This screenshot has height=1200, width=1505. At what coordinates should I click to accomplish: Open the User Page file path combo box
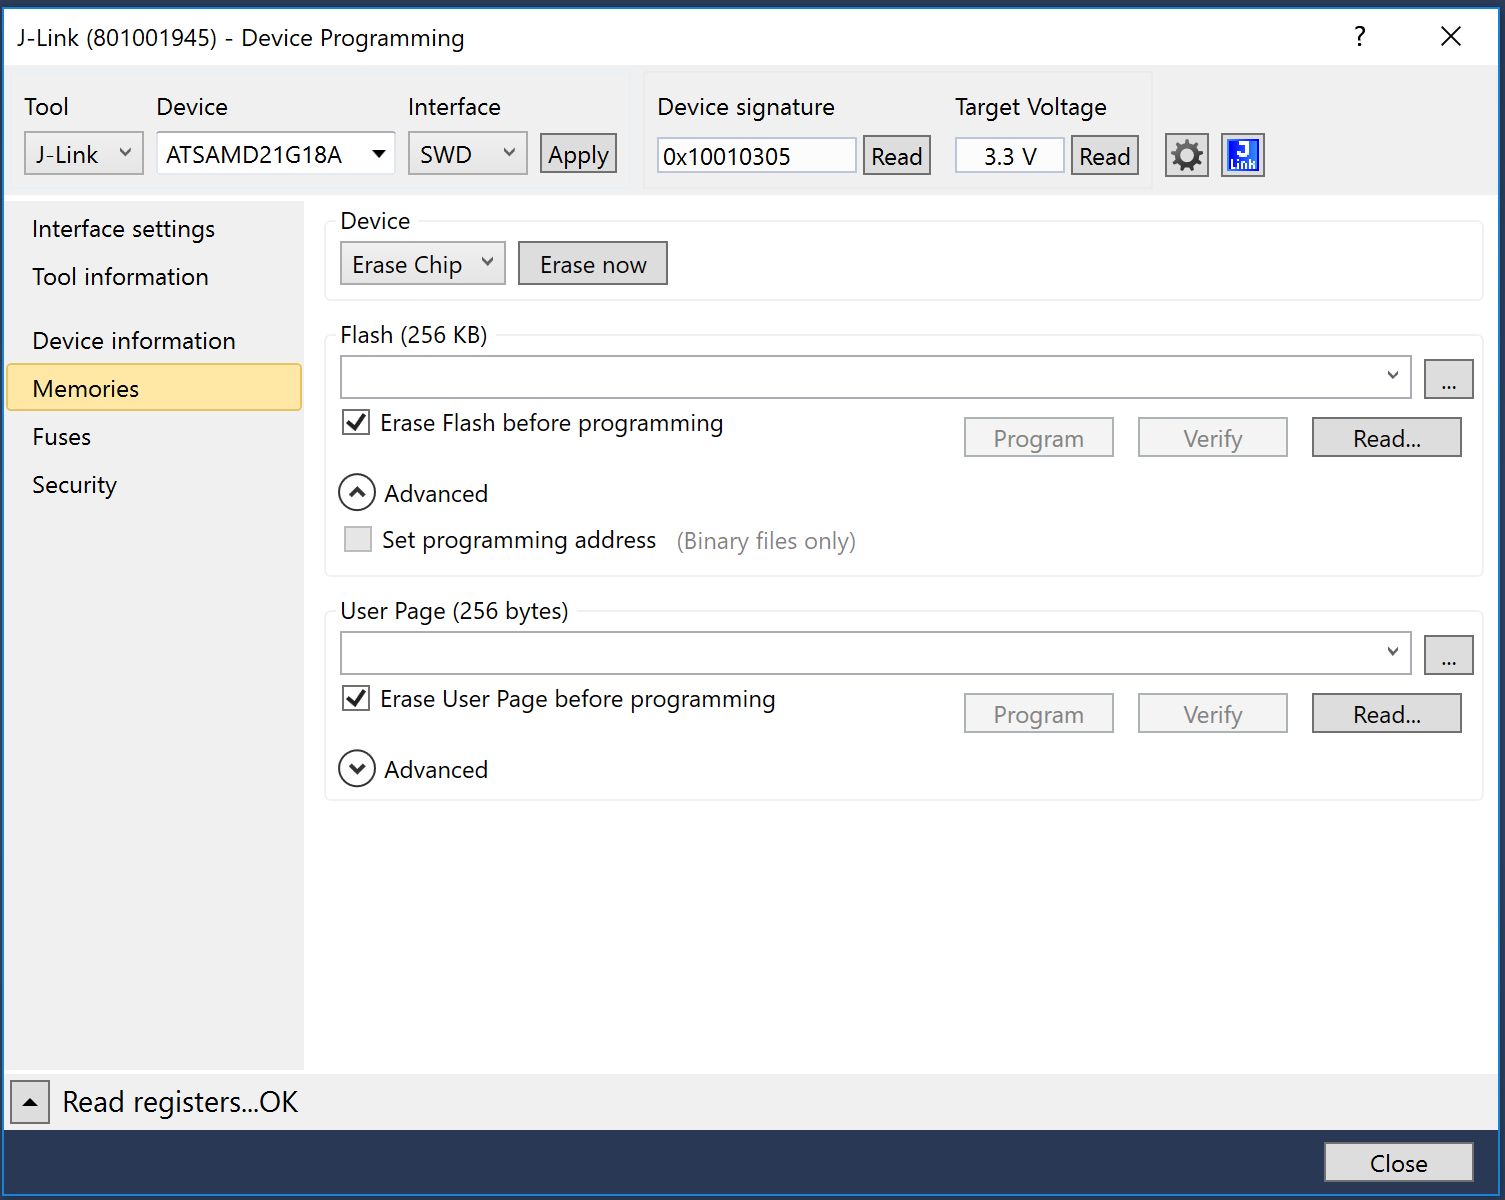coord(876,652)
